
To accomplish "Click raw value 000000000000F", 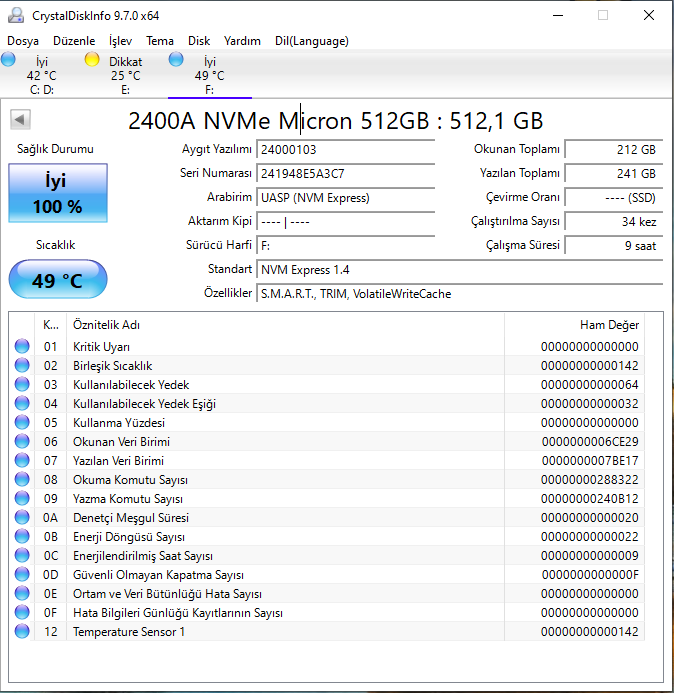I will pyautogui.click(x=590, y=575).
